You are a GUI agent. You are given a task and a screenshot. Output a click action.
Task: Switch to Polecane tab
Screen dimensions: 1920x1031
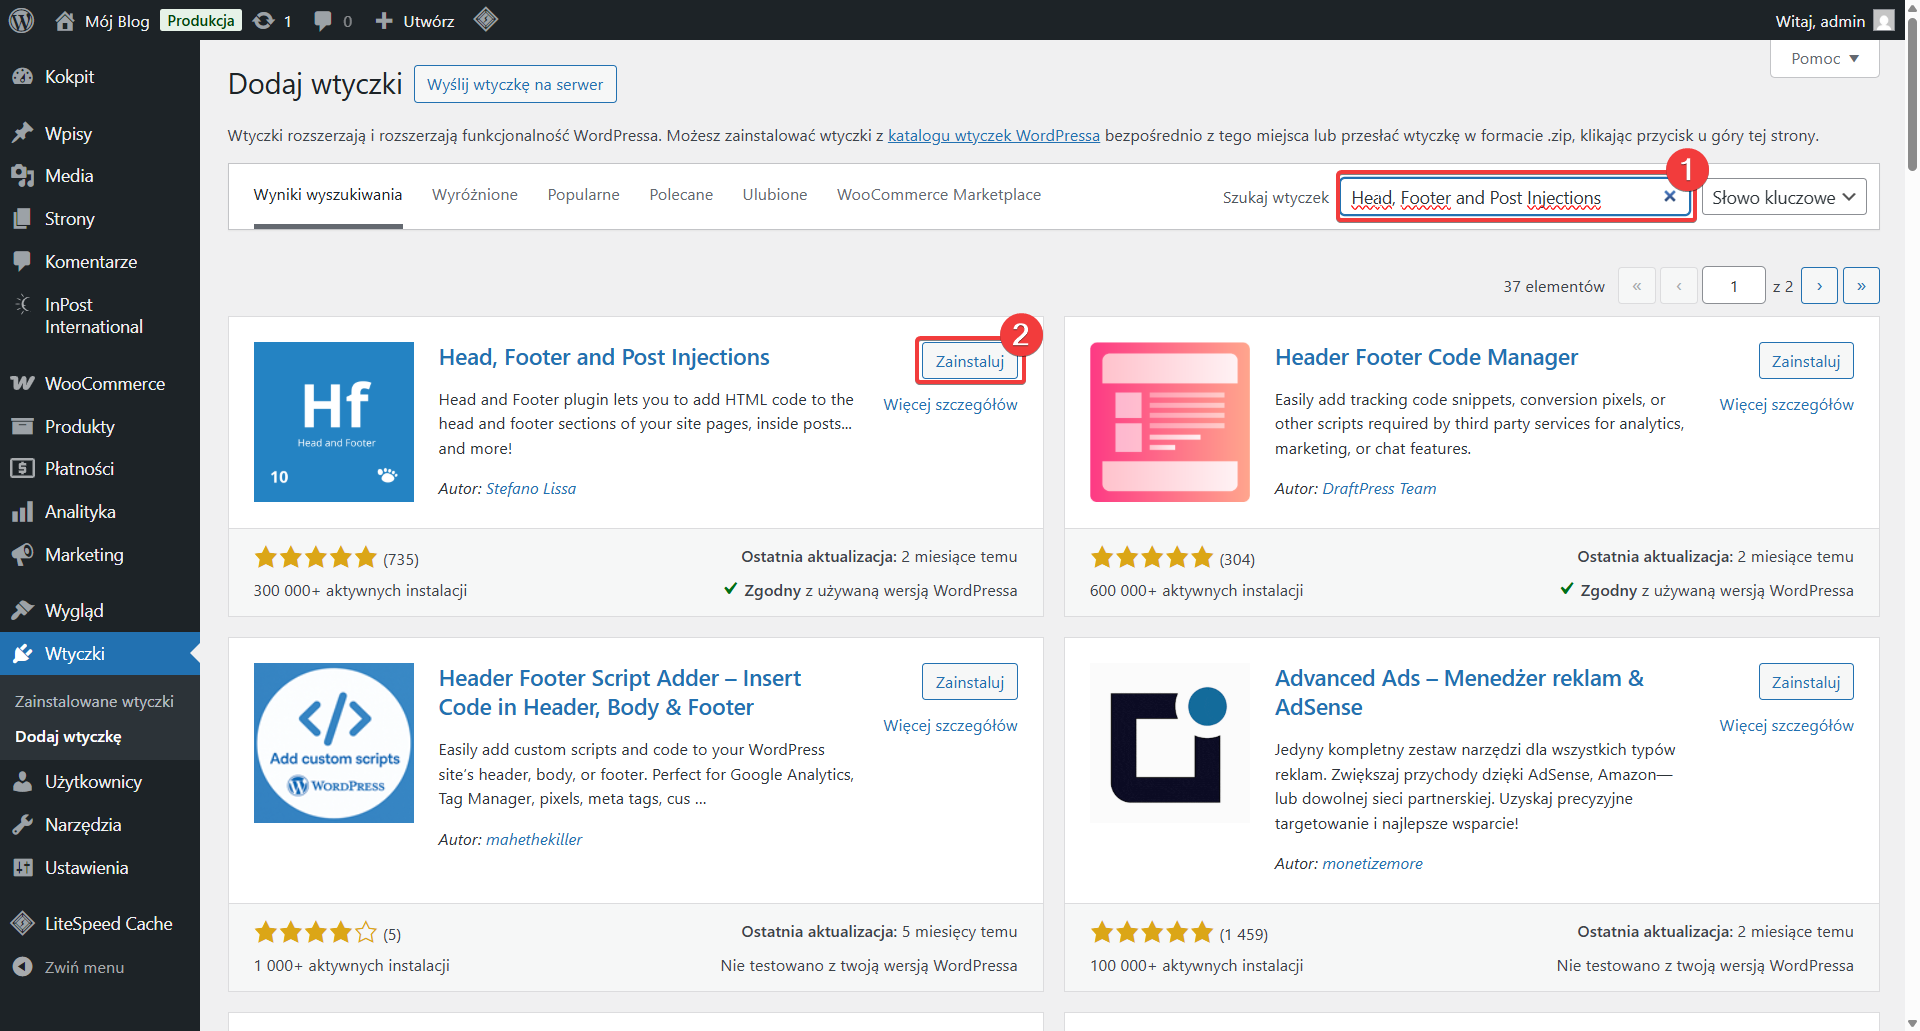point(681,195)
